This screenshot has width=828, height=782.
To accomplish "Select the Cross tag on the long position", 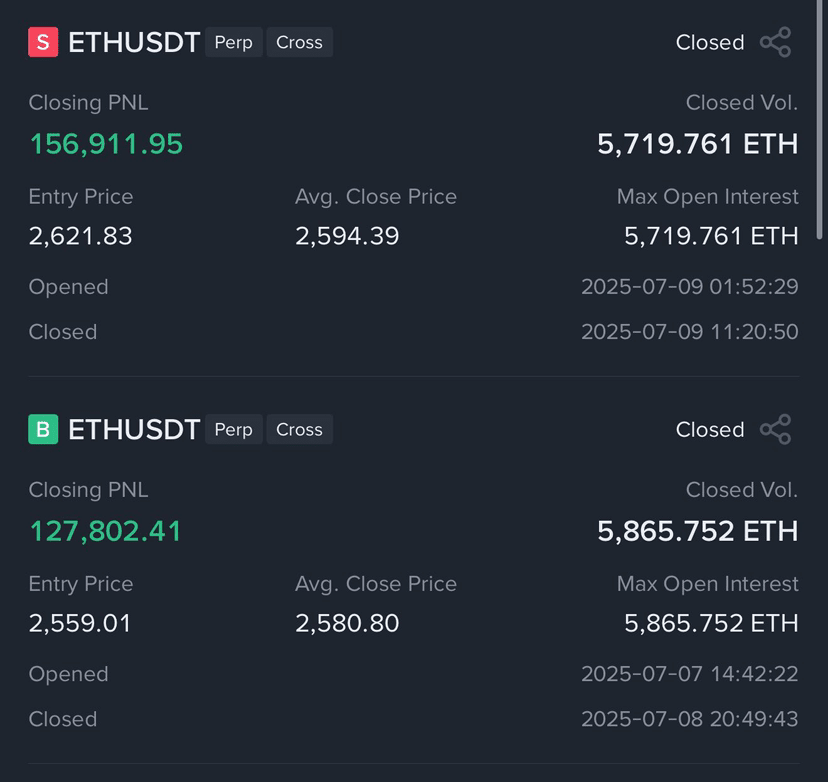I will click(x=299, y=429).
